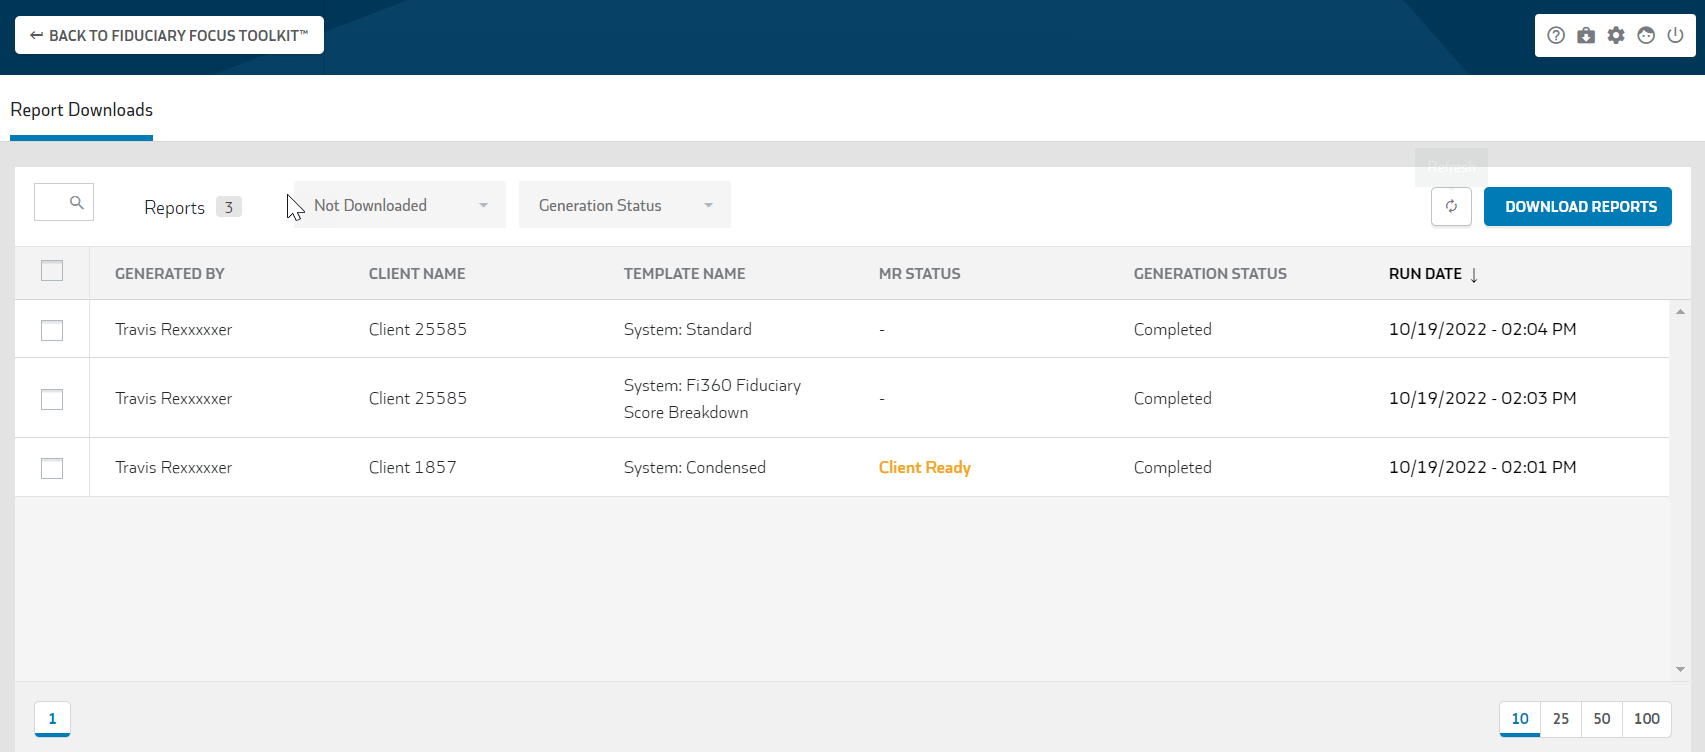The width and height of the screenshot is (1705, 752).
Task: Toggle the select-all header checkbox
Action: [x=52, y=271]
